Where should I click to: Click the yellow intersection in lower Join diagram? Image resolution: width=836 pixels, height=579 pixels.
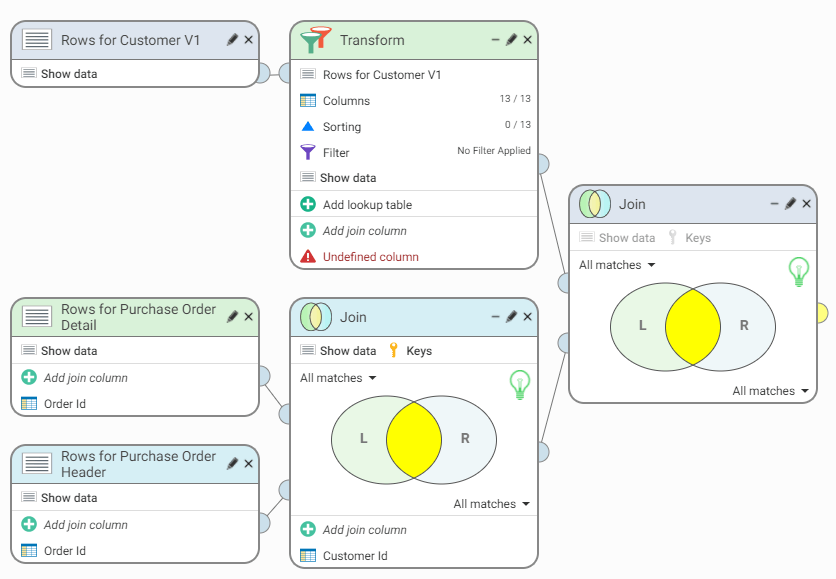(x=414, y=439)
